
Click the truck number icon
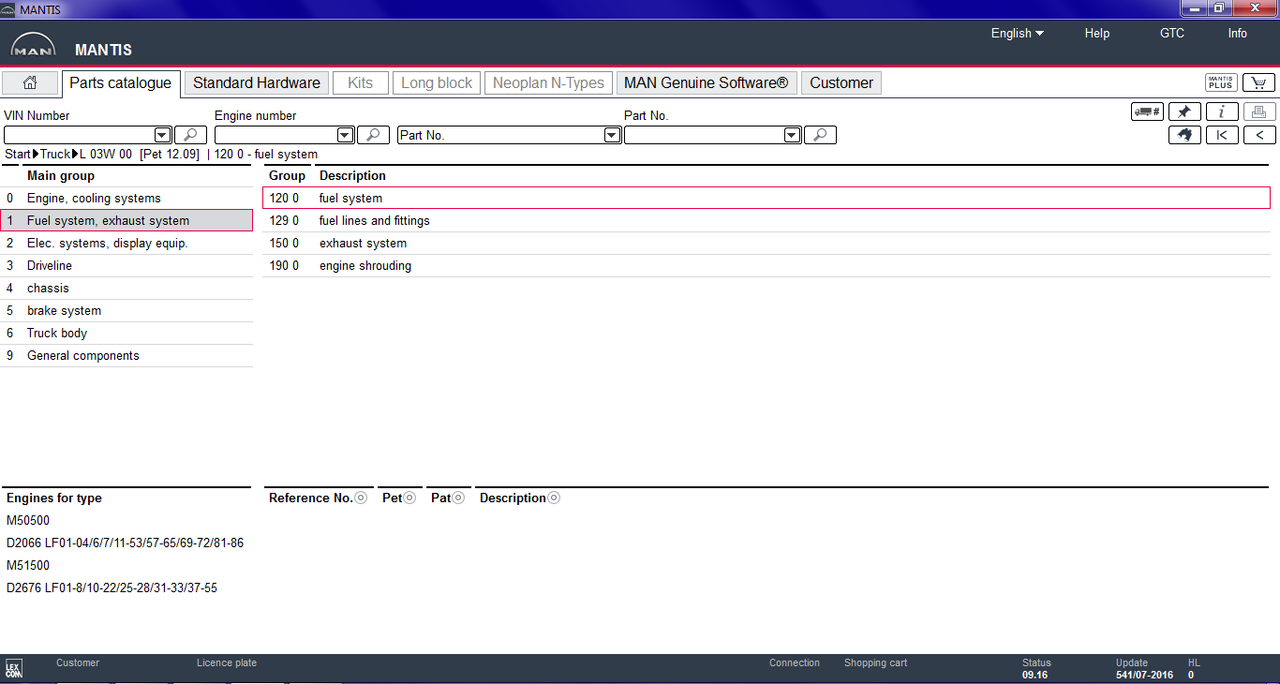click(x=1147, y=112)
